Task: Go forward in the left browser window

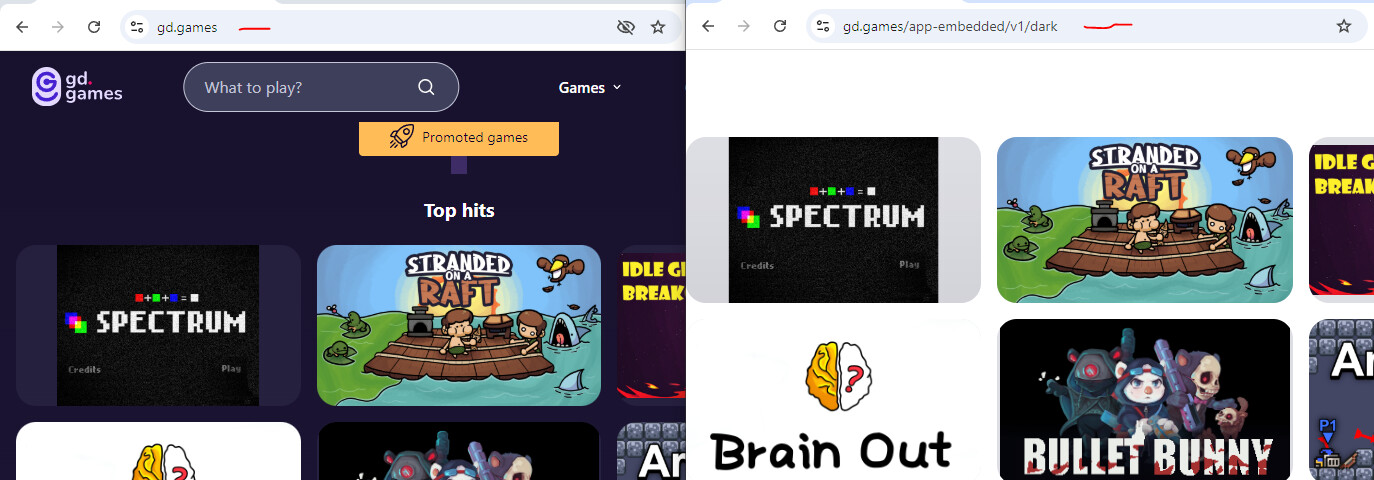Action: 58,27
